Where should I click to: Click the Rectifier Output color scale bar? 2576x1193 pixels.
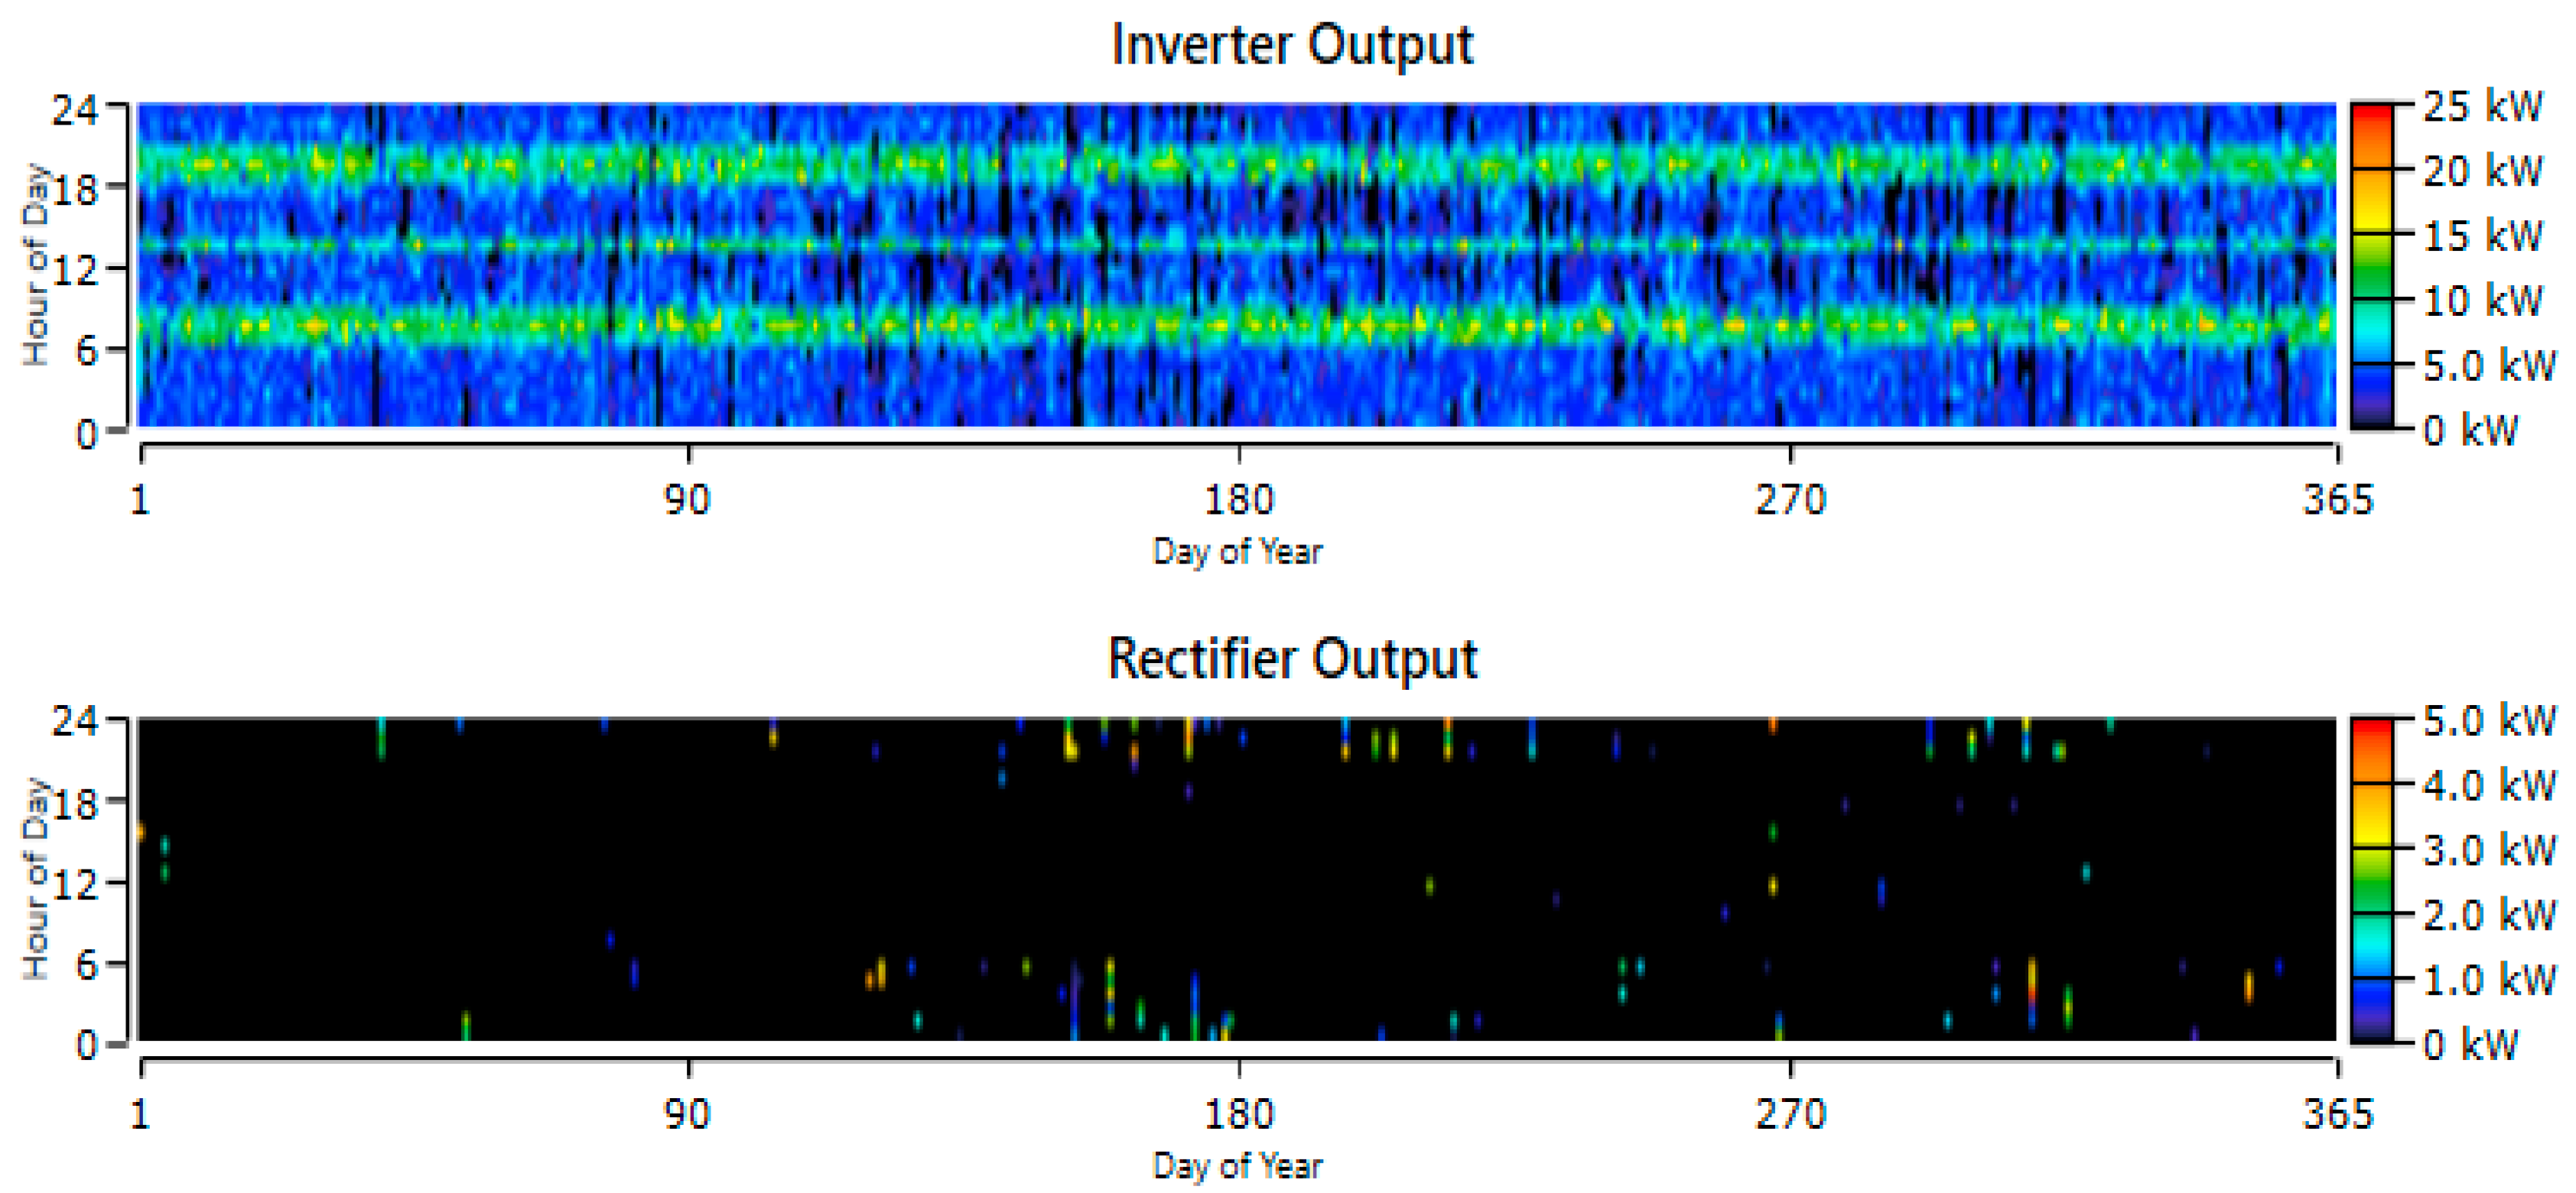(2370, 880)
